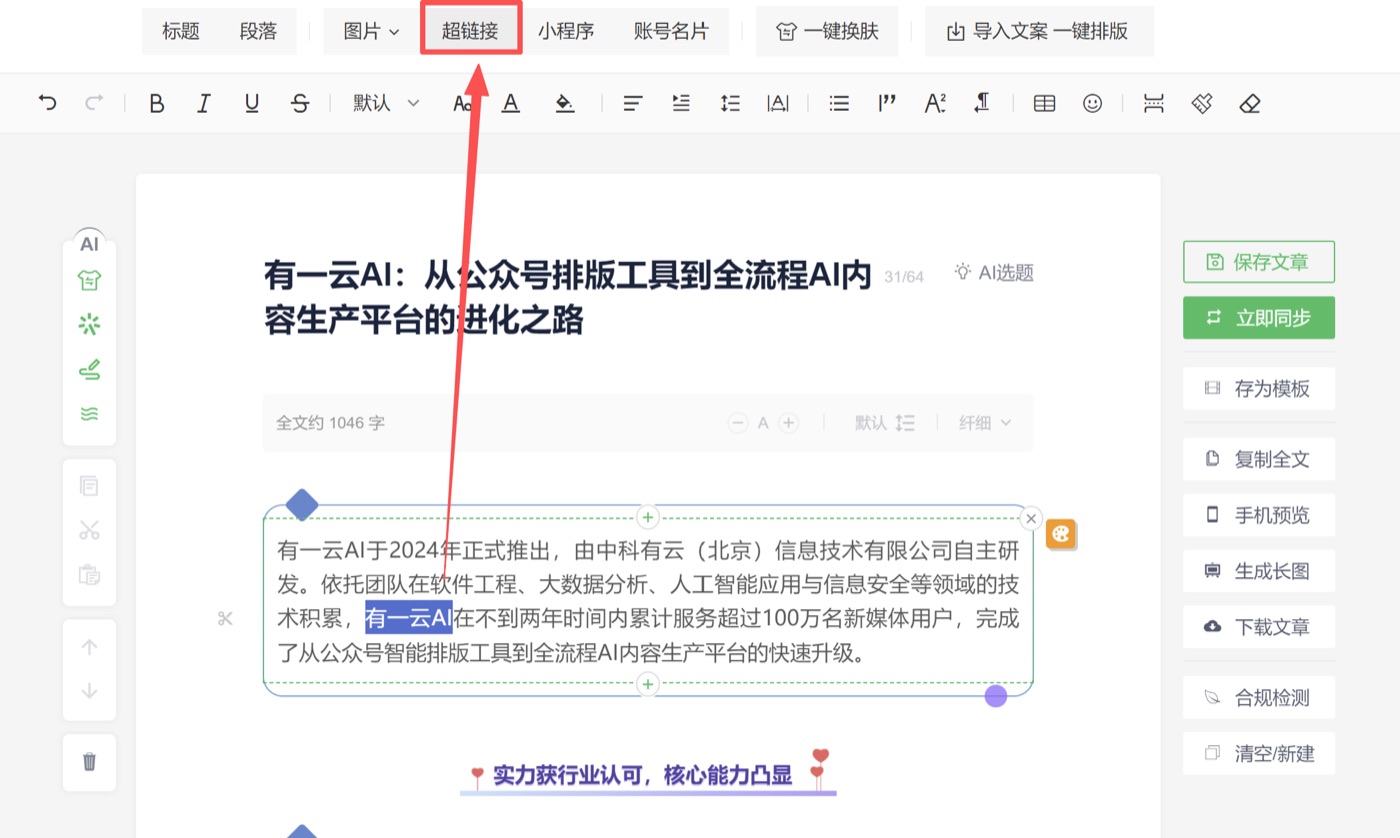Open AI选题 suggestions

pos(994,272)
